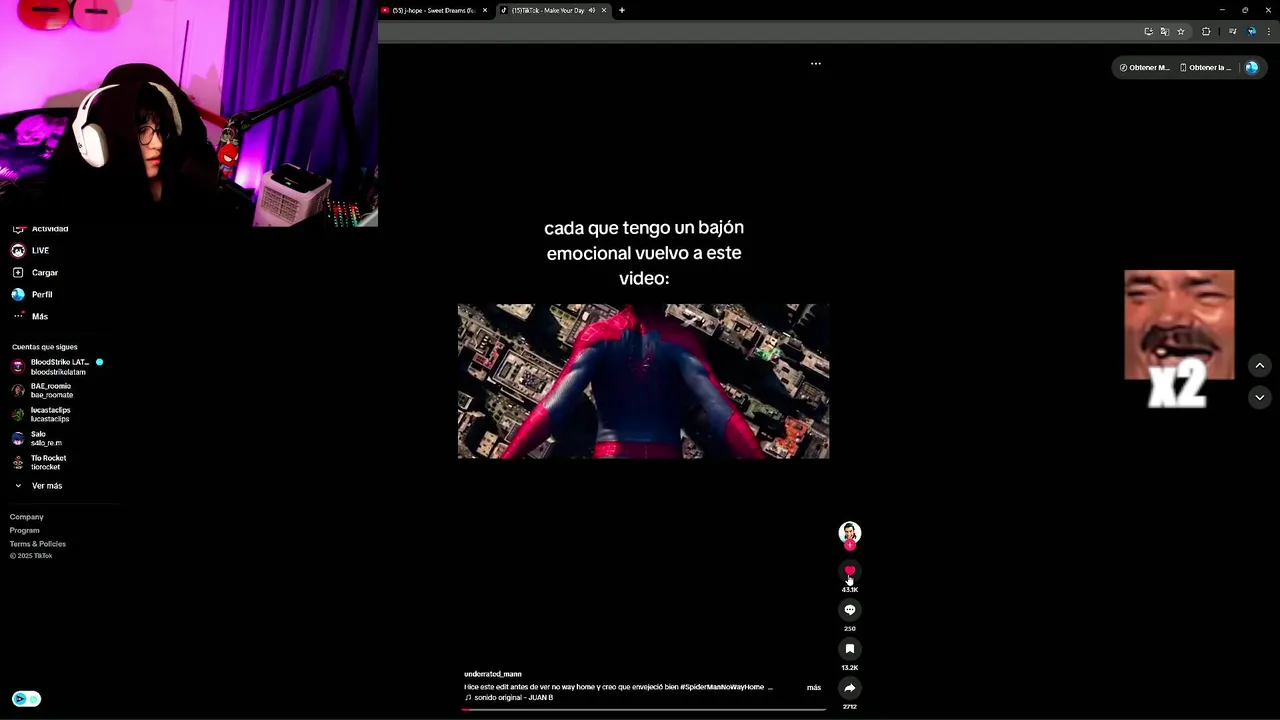Open the browser media control icon
The image size is (1280, 720).
1233,32
